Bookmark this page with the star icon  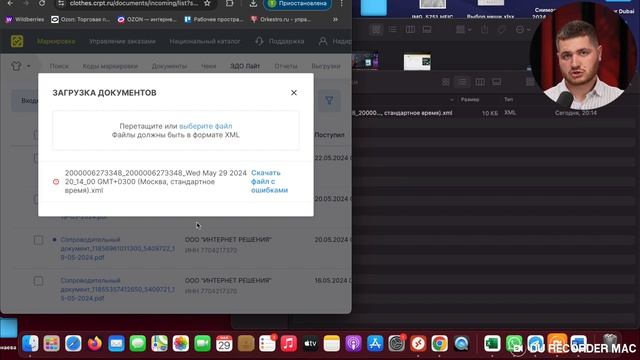pyautogui.click(x=207, y=3)
